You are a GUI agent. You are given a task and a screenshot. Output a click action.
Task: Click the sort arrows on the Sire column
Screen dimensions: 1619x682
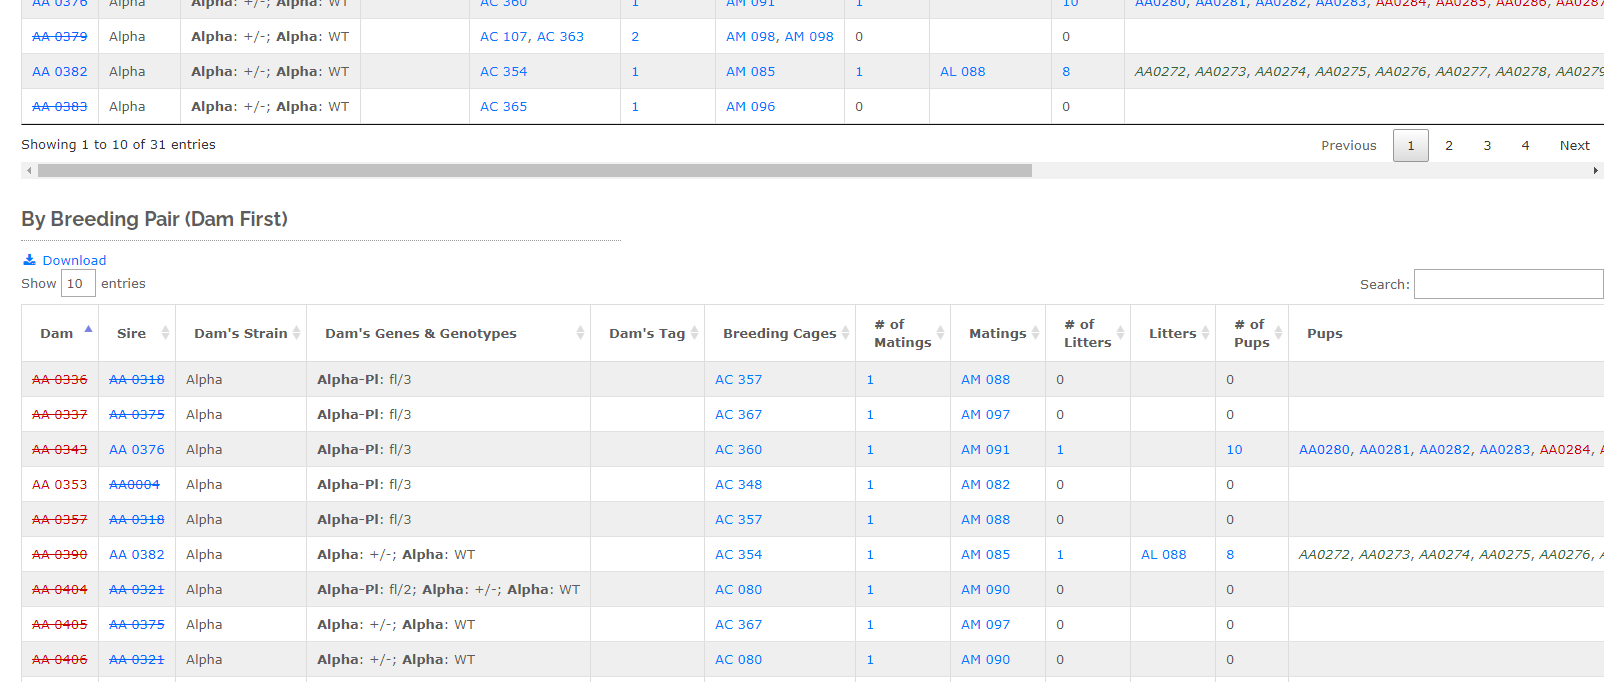[x=165, y=333]
